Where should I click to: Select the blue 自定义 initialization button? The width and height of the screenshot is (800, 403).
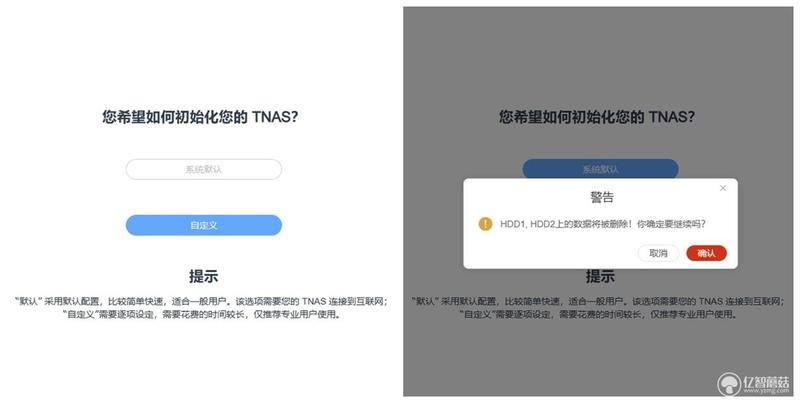coord(204,225)
